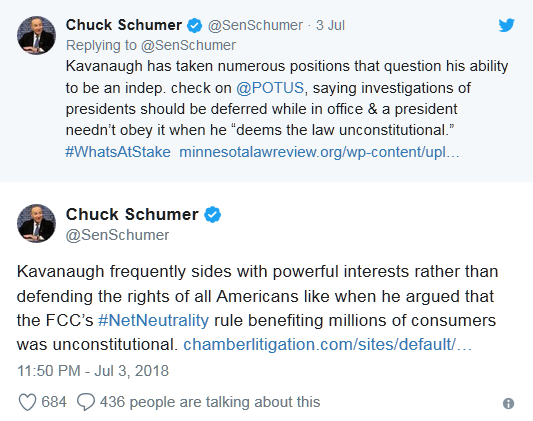Image resolution: width=533 pixels, height=421 pixels.
Task: Click the 3 Jul date in top tweet
Action: click(x=330, y=25)
